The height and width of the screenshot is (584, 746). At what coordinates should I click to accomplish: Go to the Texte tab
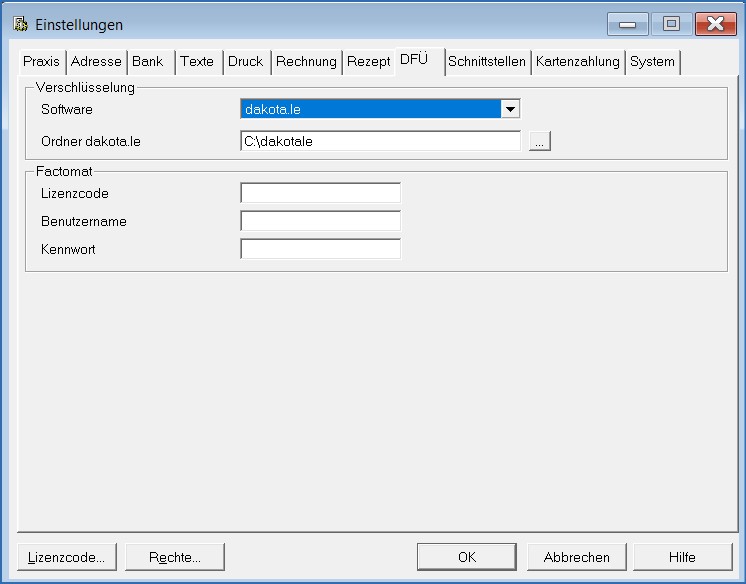pyautogui.click(x=197, y=62)
